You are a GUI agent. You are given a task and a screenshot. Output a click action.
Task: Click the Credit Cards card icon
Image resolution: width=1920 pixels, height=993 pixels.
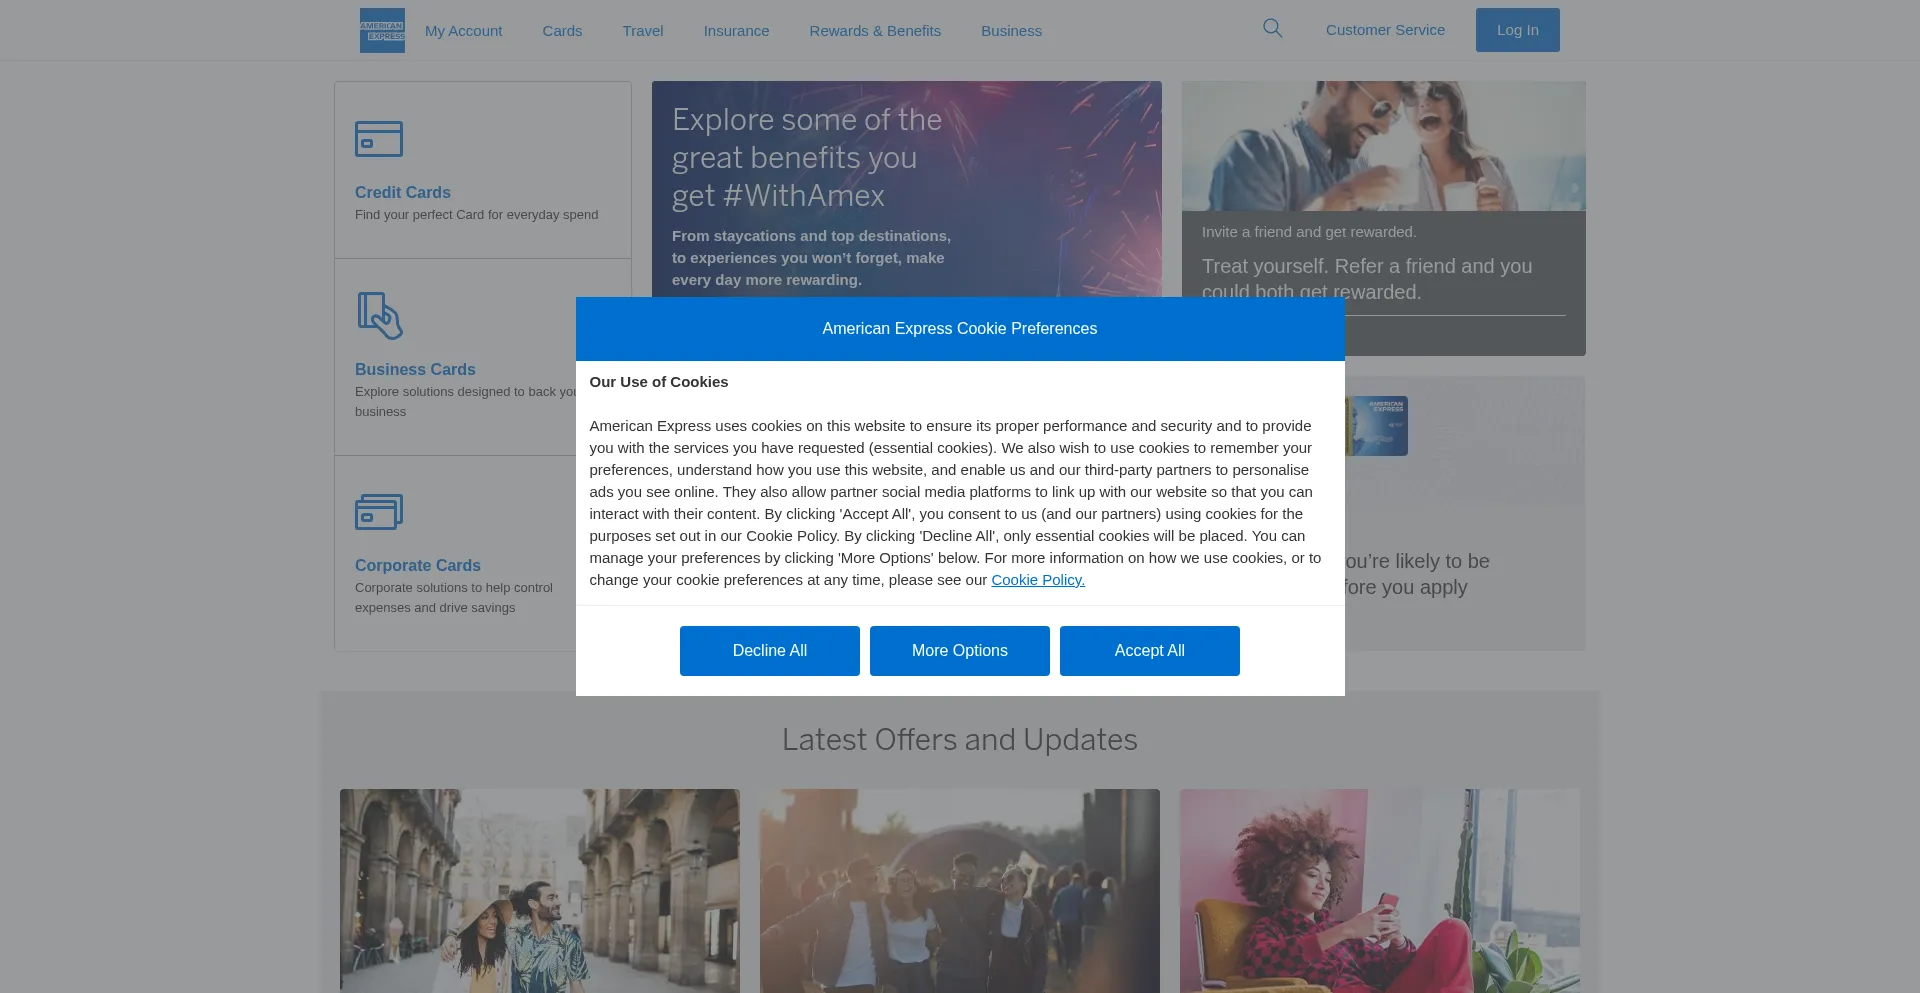click(379, 139)
